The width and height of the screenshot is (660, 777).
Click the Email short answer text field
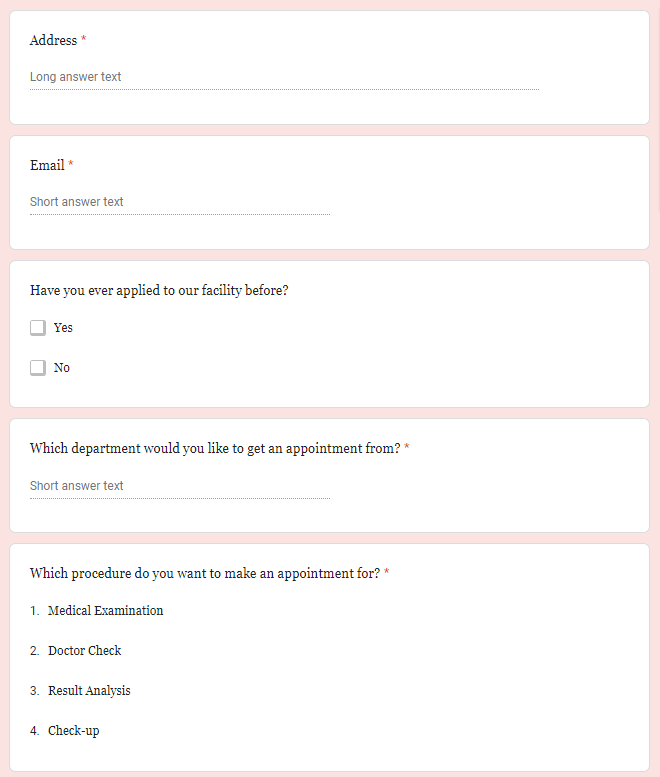(179, 202)
